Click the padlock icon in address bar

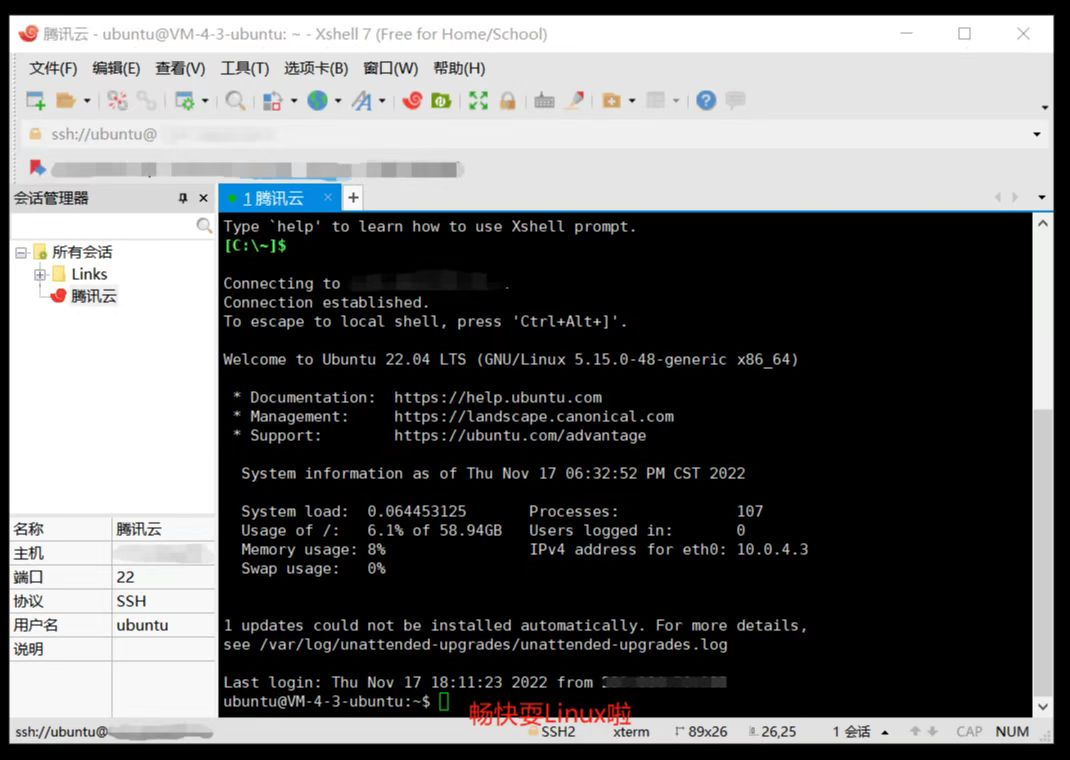click(35, 134)
